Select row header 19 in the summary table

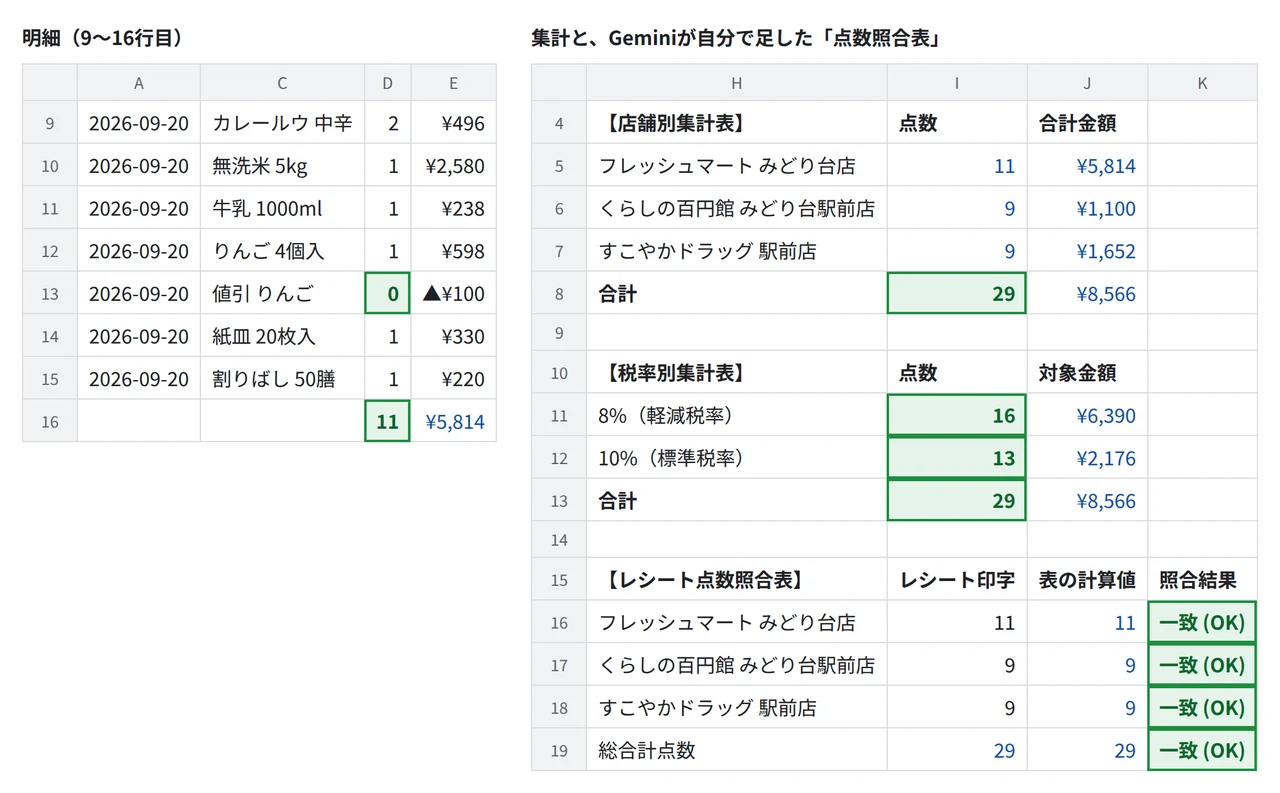click(559, 750)
